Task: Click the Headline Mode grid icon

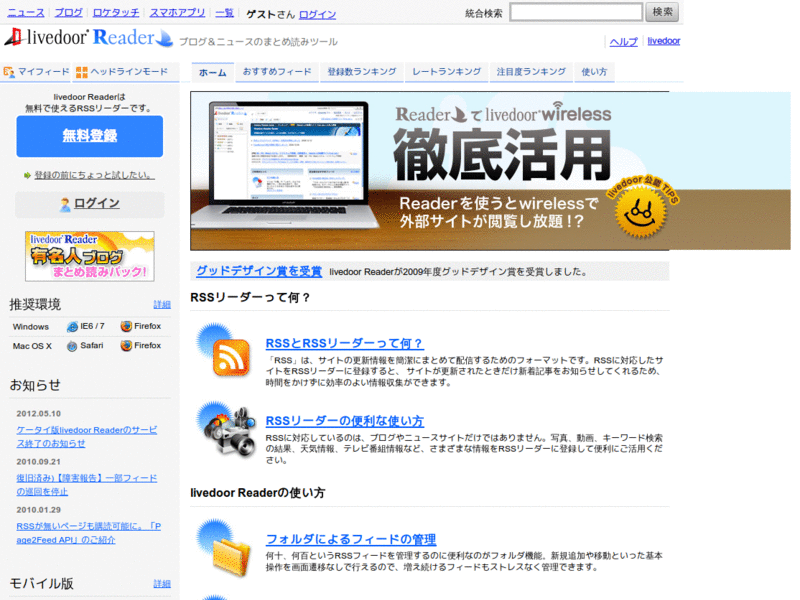Action: (x=82, y=72)
